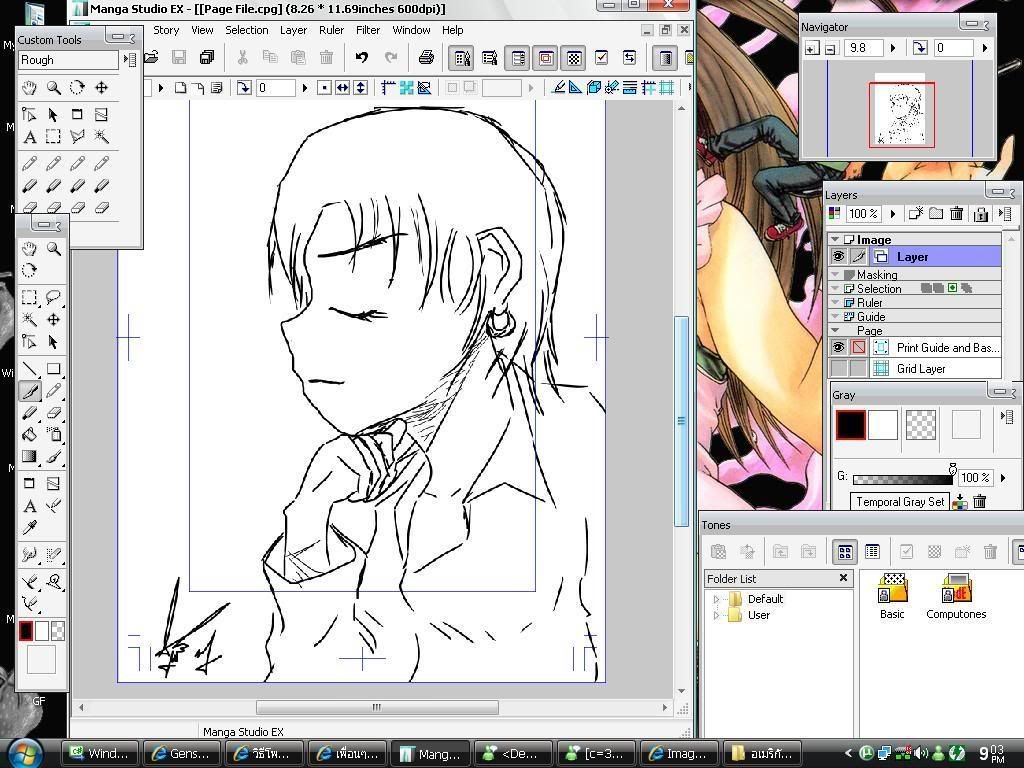Expand the Selection group
Viewport: 1024px width, 768px height.
pos(835,288)
